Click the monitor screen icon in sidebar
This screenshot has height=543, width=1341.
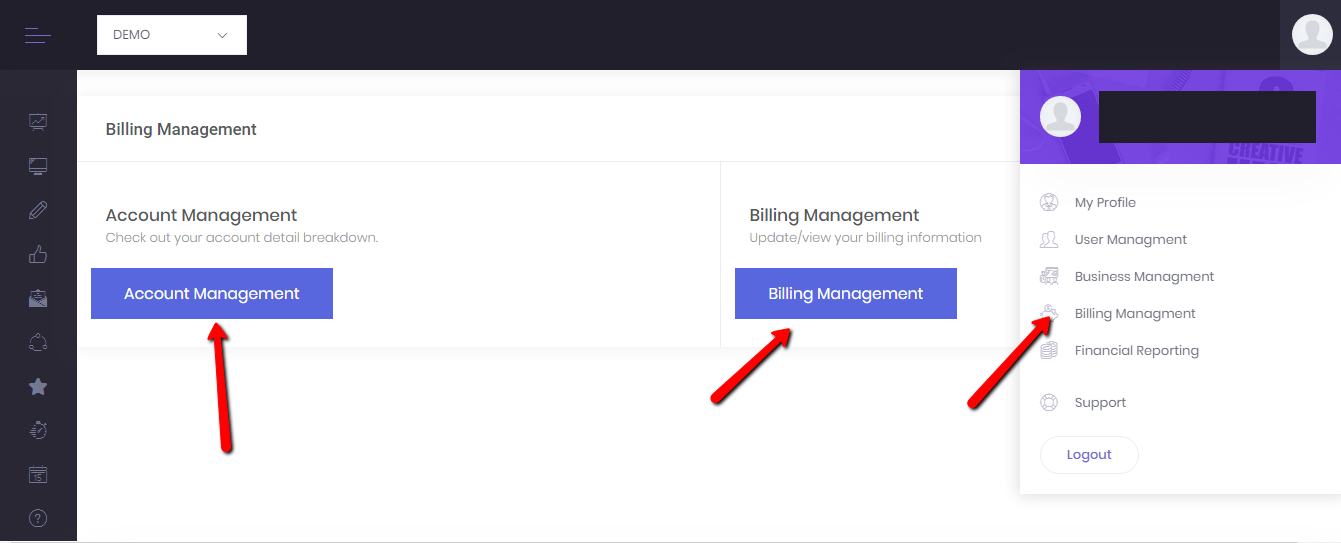pos(38,166)
